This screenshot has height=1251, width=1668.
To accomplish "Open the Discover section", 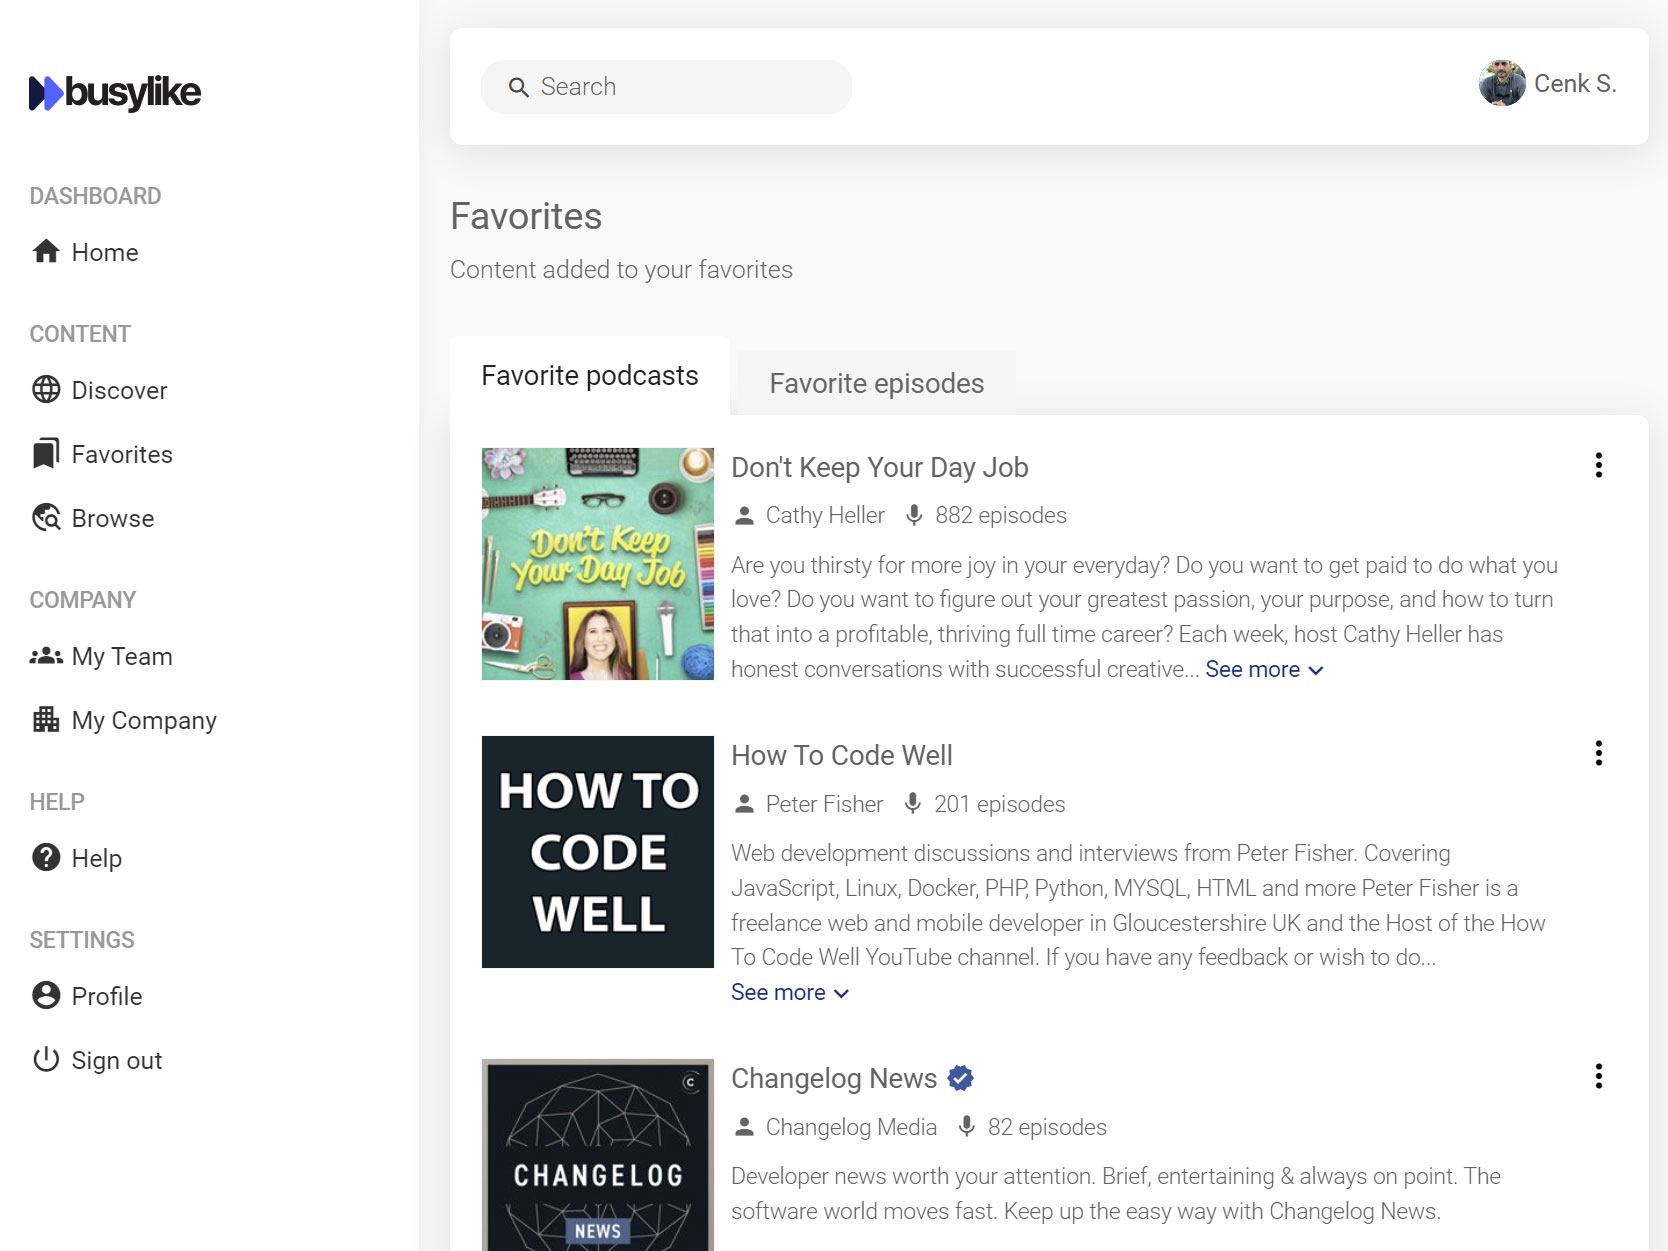I will pyautogui.click(x=119, y=390).
